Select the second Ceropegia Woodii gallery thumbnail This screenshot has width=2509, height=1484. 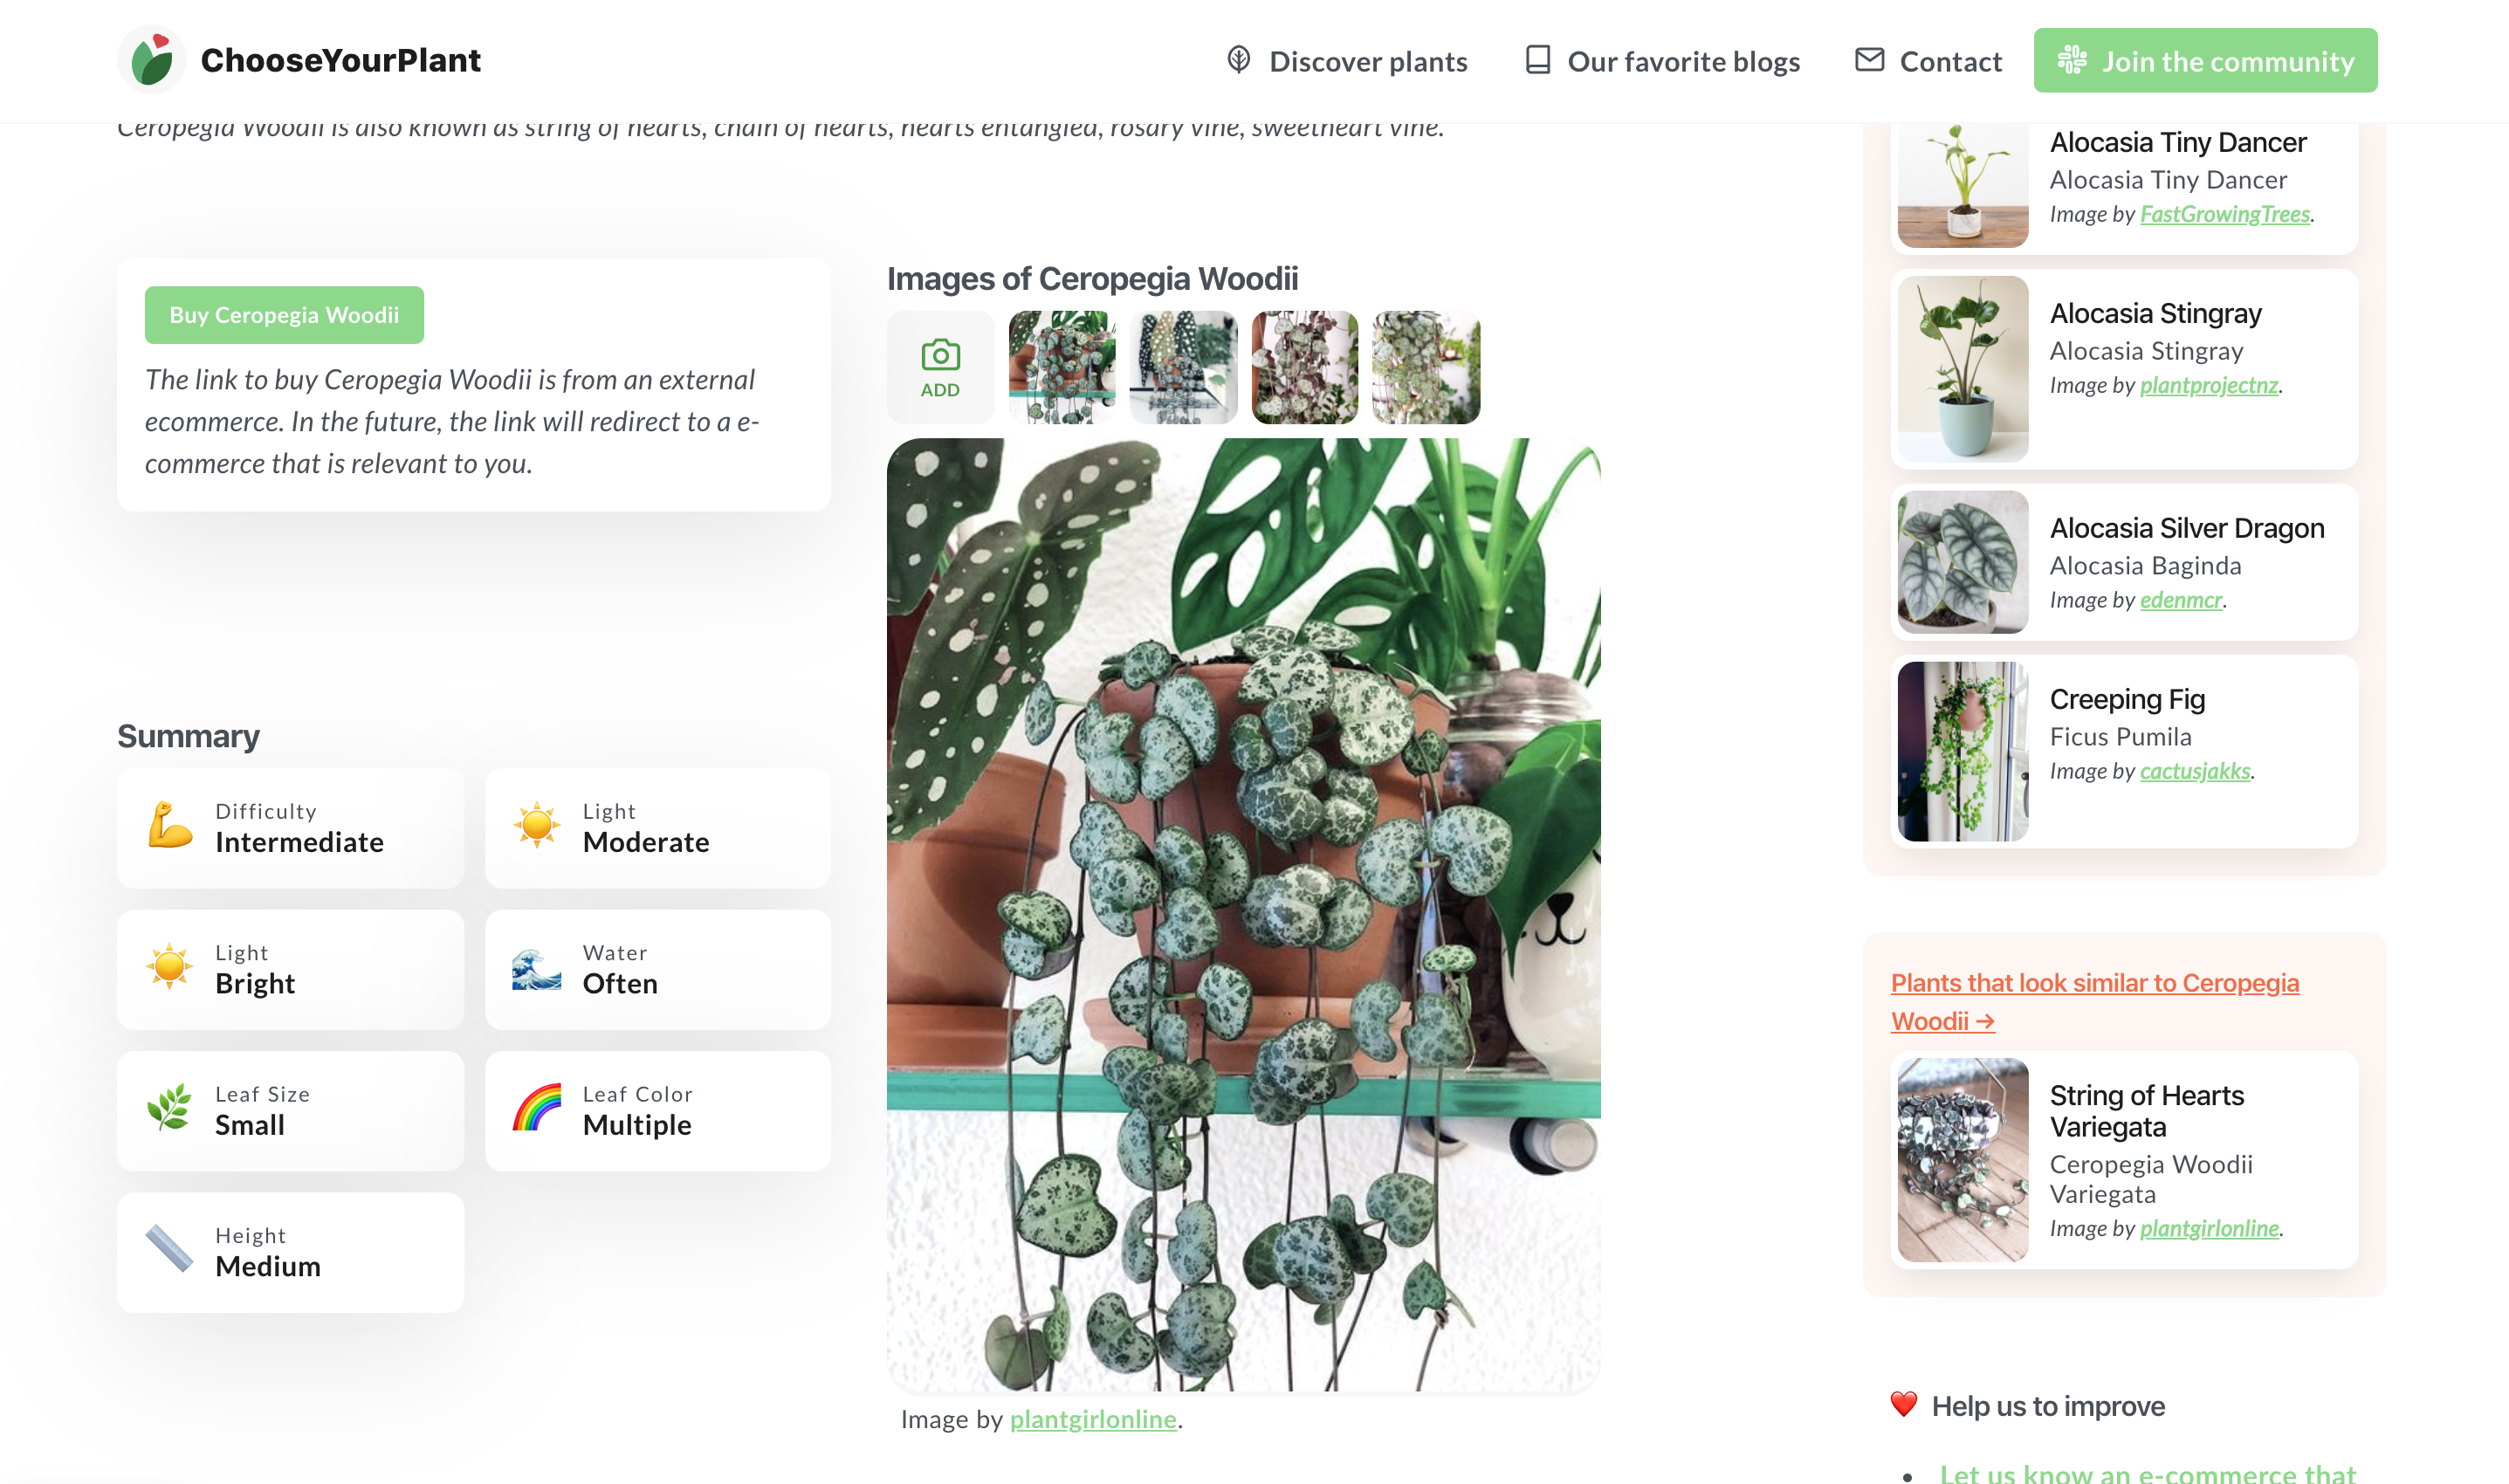point(1182,367)
